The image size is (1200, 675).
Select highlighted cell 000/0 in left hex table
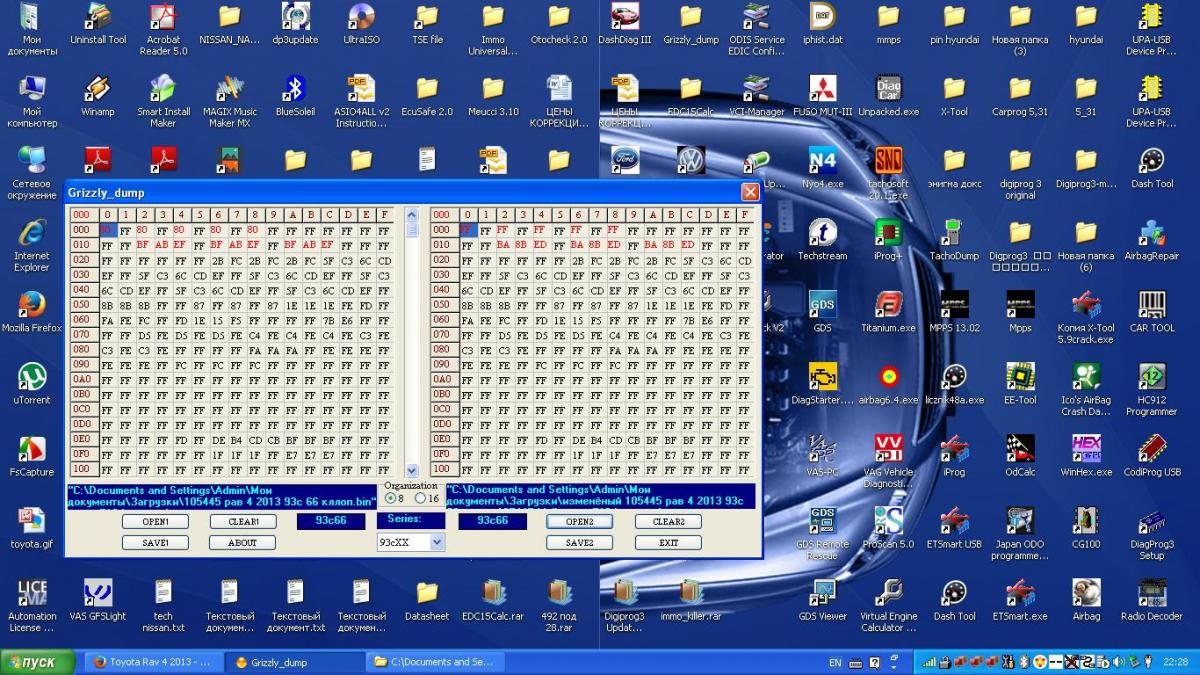(x=108, y=230)
